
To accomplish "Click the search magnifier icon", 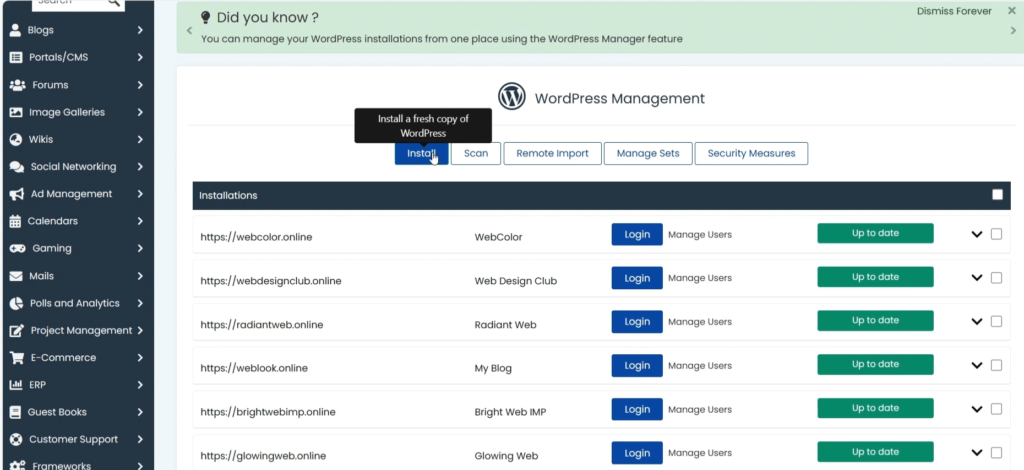I will coord(114,3).
